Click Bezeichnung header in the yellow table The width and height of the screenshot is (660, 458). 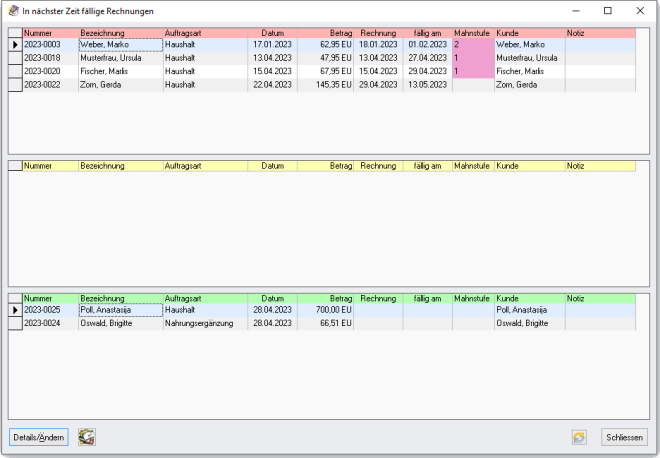click(x=120, y=165)
